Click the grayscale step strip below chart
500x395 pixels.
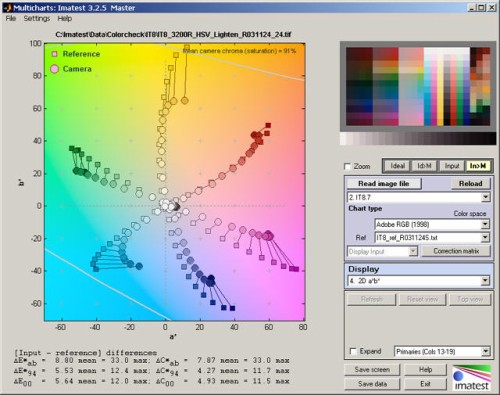point(418,139)
